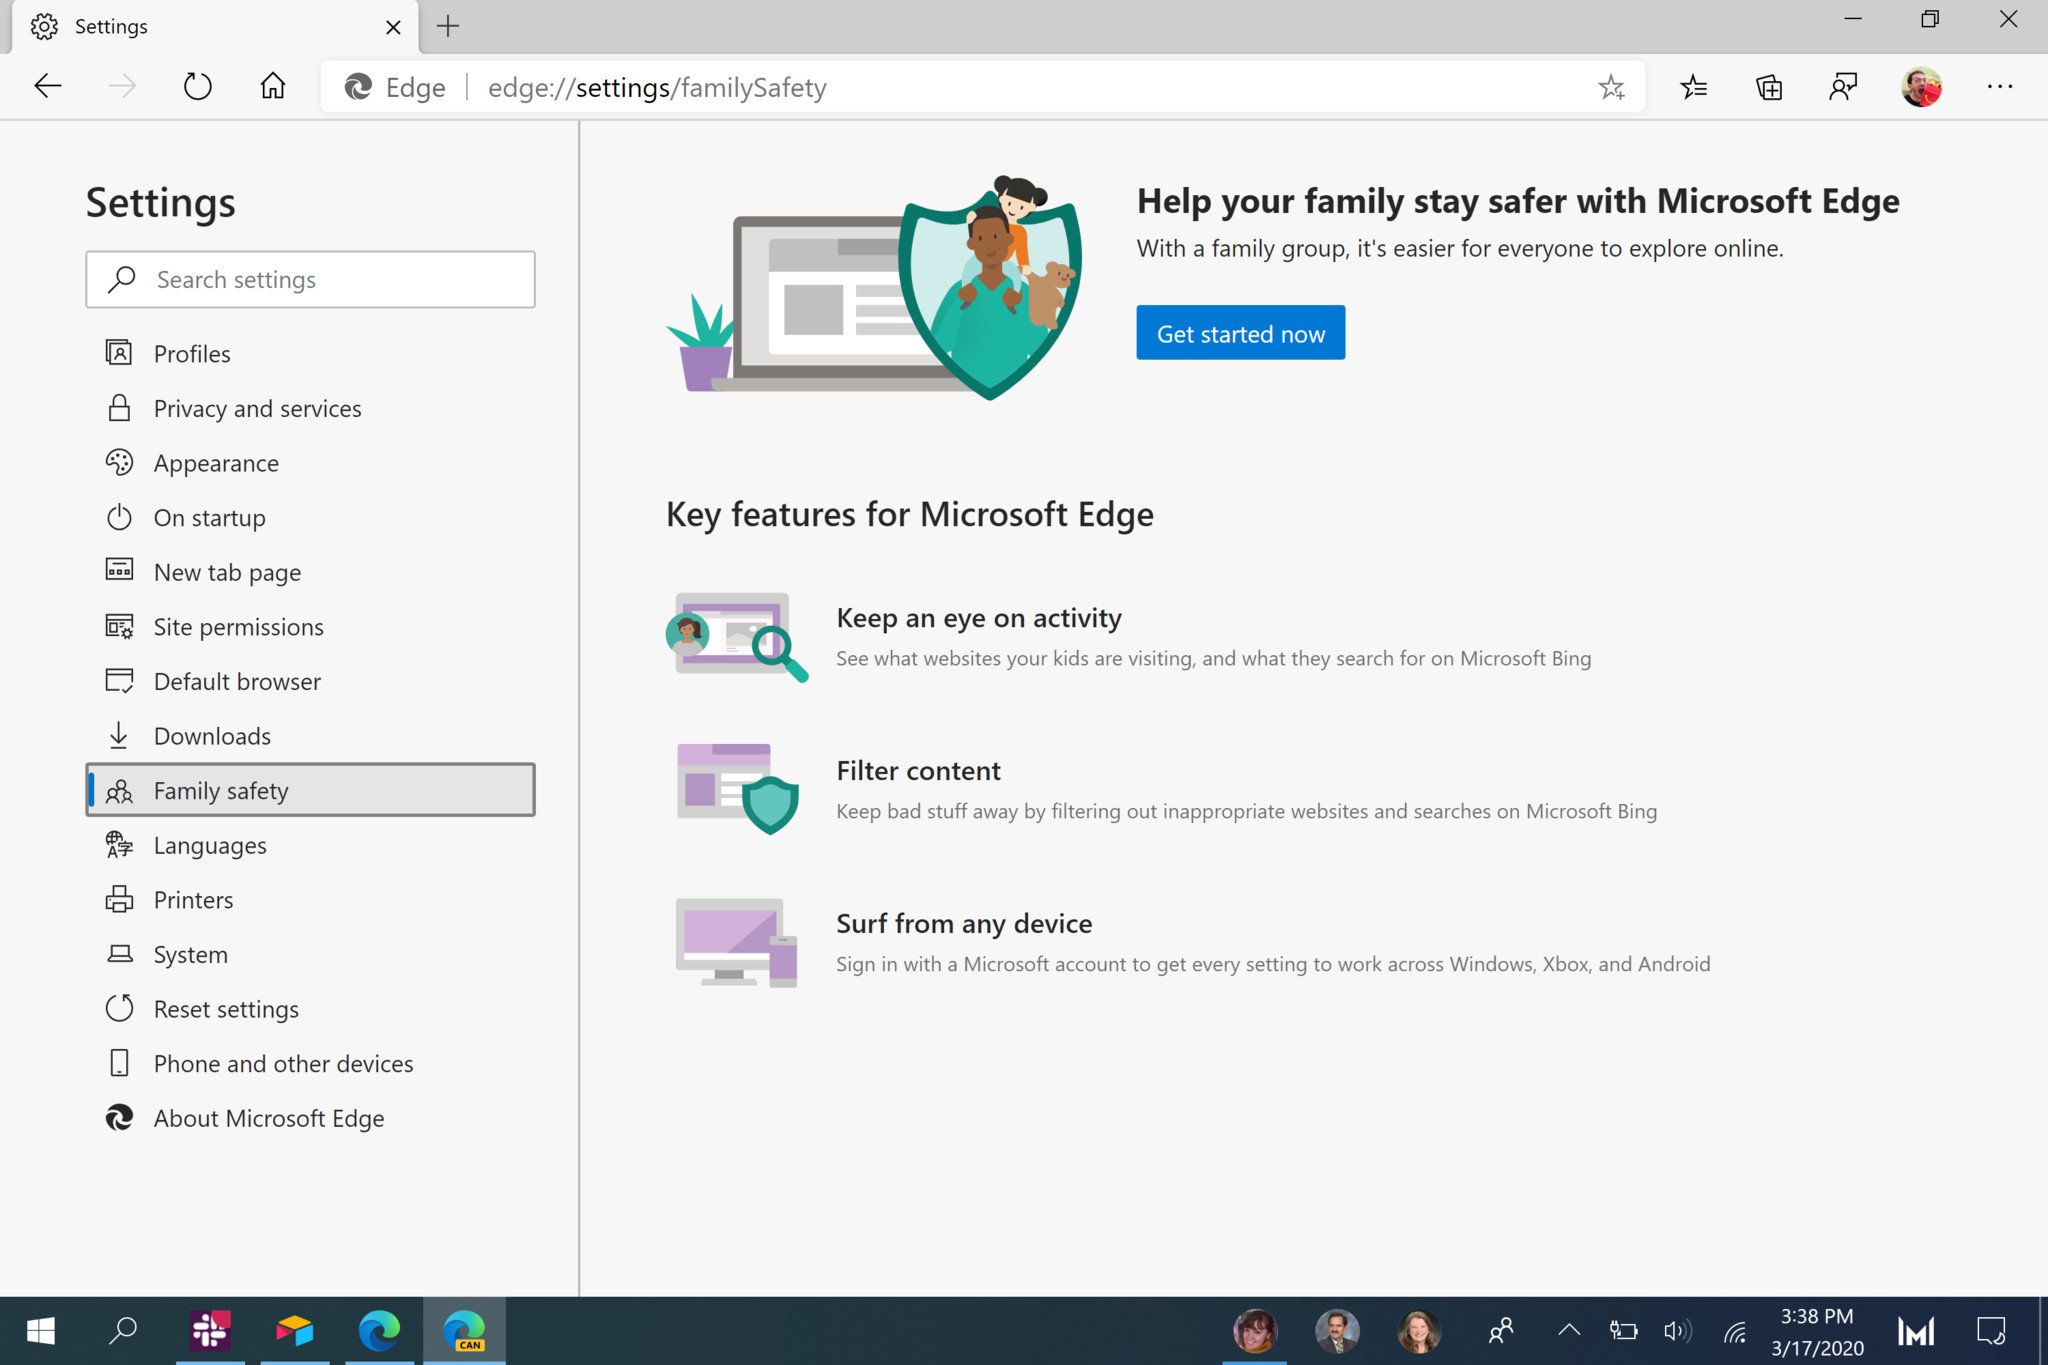Select the Default browser menu item
The width and height of the screenshot is (2048, 1365).
click(x=236, y=681)
